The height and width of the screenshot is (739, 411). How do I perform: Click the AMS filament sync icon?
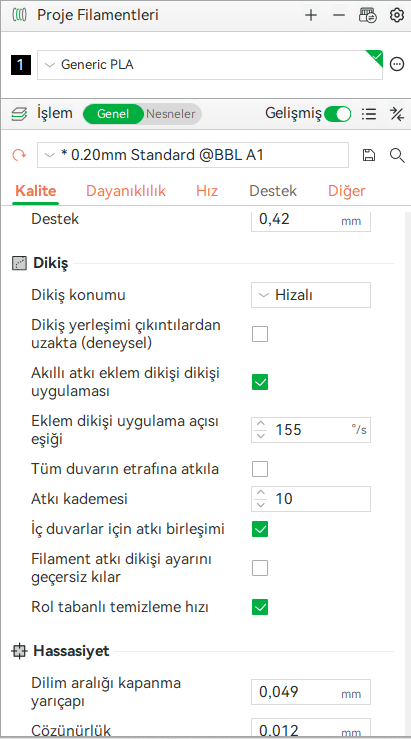click(x=368, y=16)
